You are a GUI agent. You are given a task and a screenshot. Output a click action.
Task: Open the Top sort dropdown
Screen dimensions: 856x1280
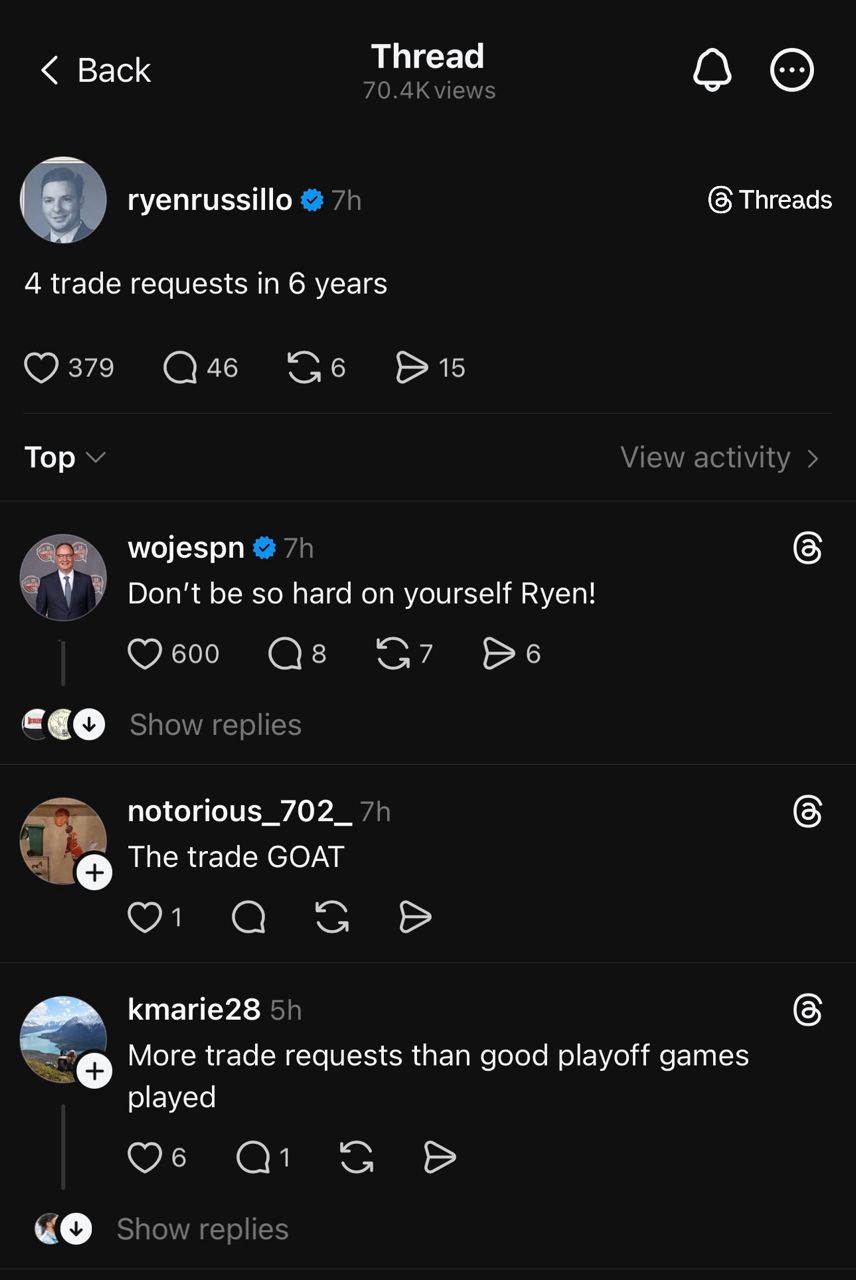tap(64, 457)
